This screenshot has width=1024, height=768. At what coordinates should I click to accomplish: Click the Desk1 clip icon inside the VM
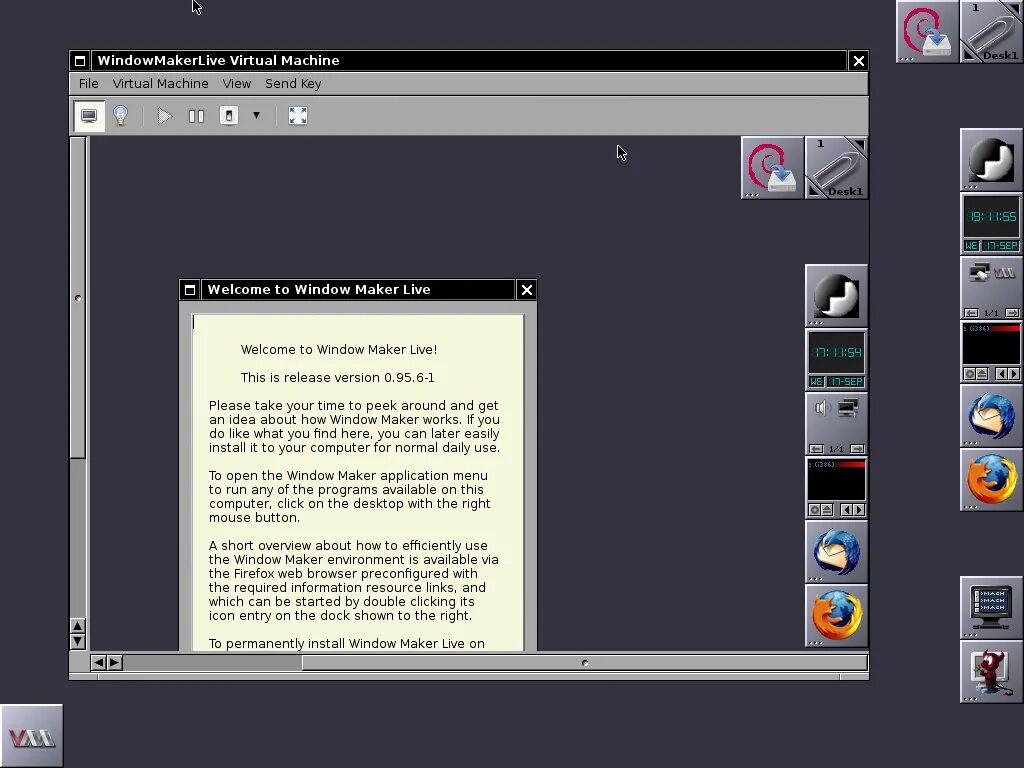[x=837, y=168]
